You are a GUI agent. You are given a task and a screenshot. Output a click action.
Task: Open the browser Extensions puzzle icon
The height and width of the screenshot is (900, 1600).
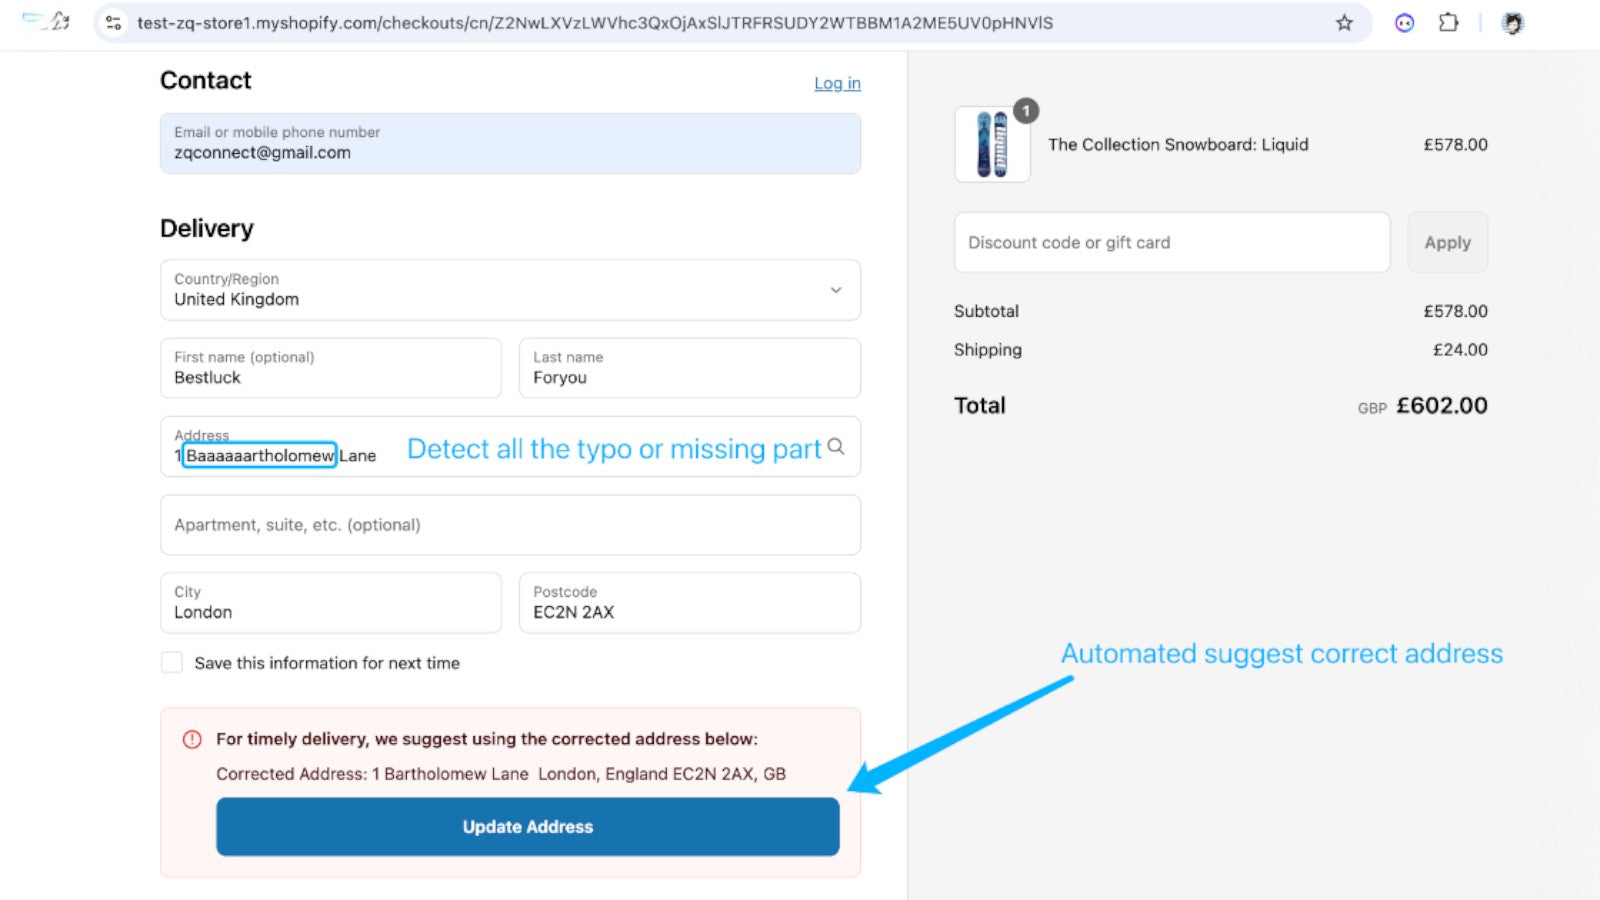(x=1449, y=22)
